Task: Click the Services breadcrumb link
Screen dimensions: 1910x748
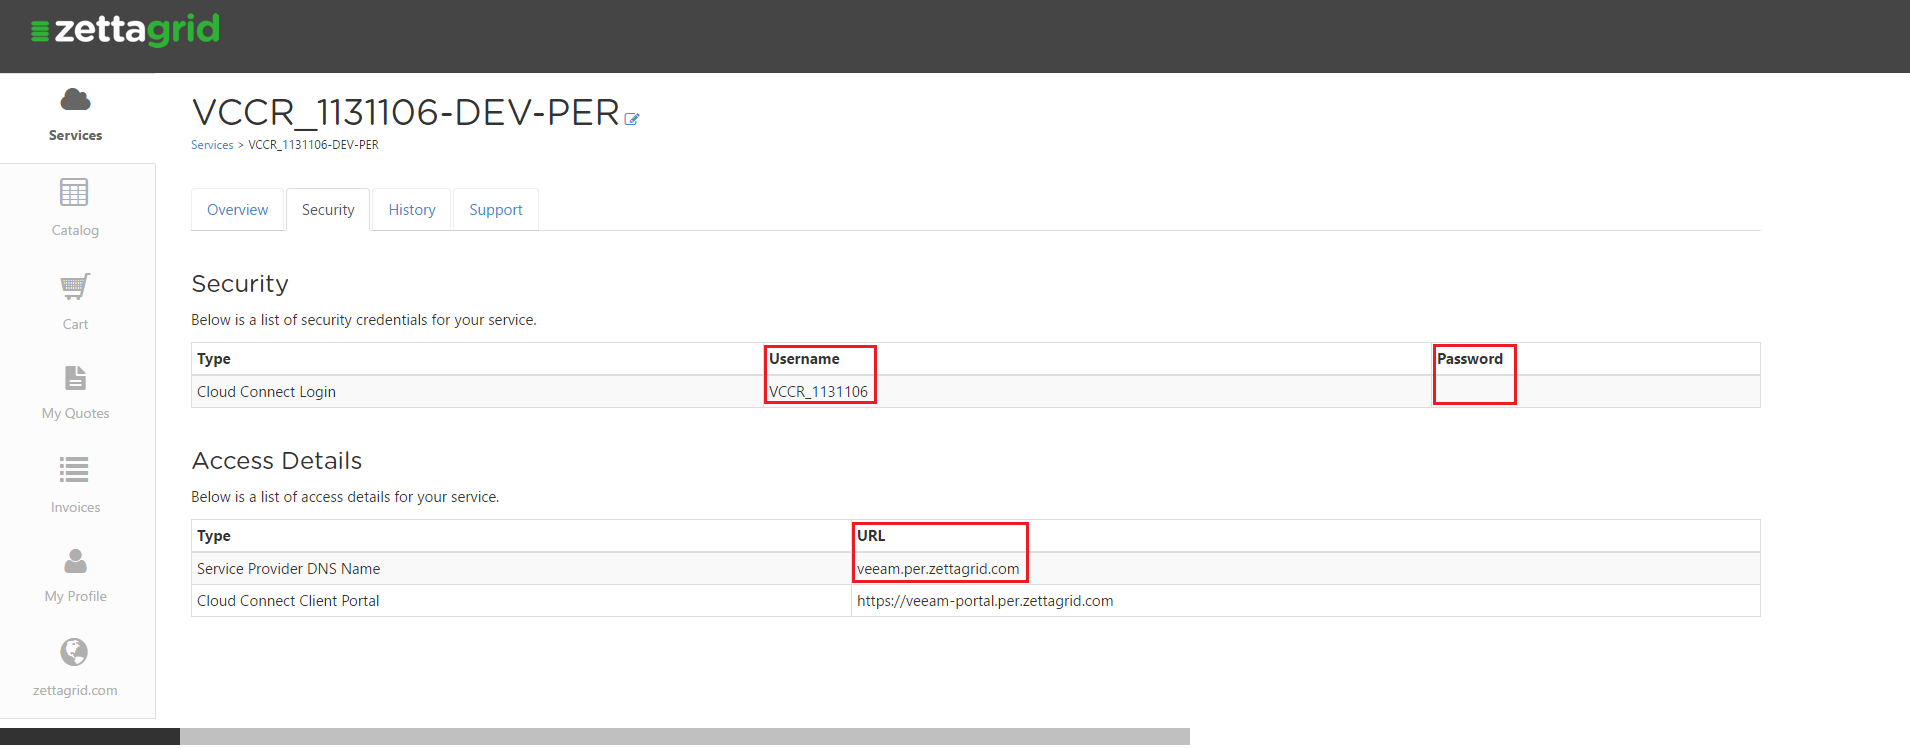Action: (x=212, y=145)
